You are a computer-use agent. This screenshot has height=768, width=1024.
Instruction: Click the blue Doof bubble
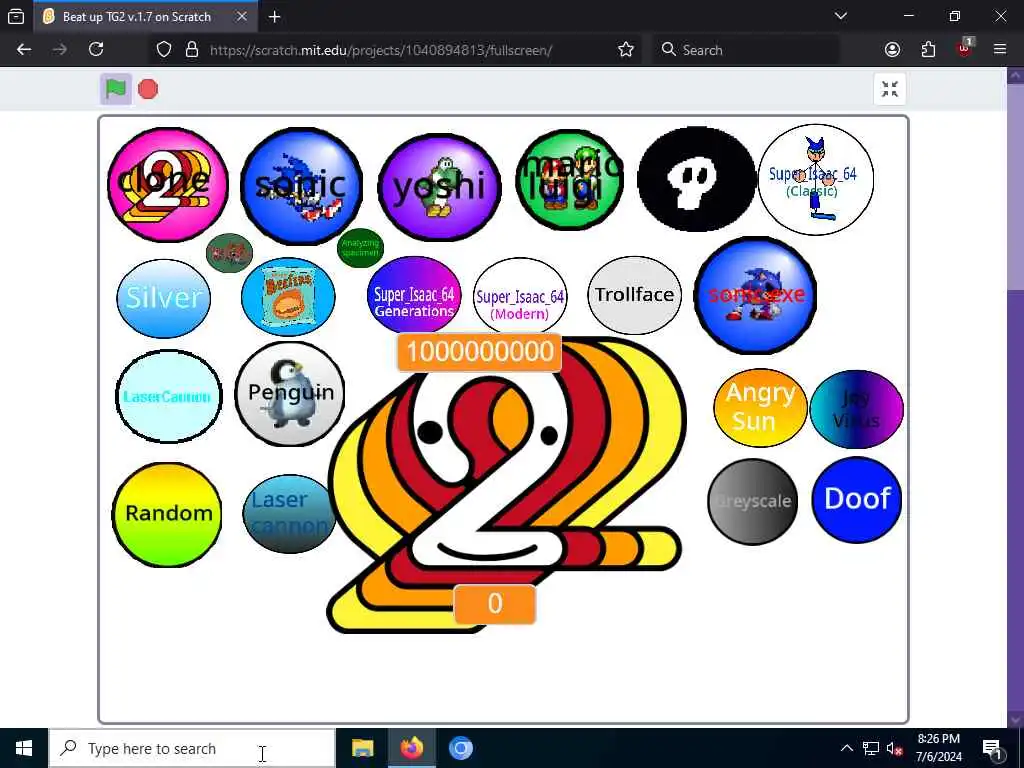[856, 500]
